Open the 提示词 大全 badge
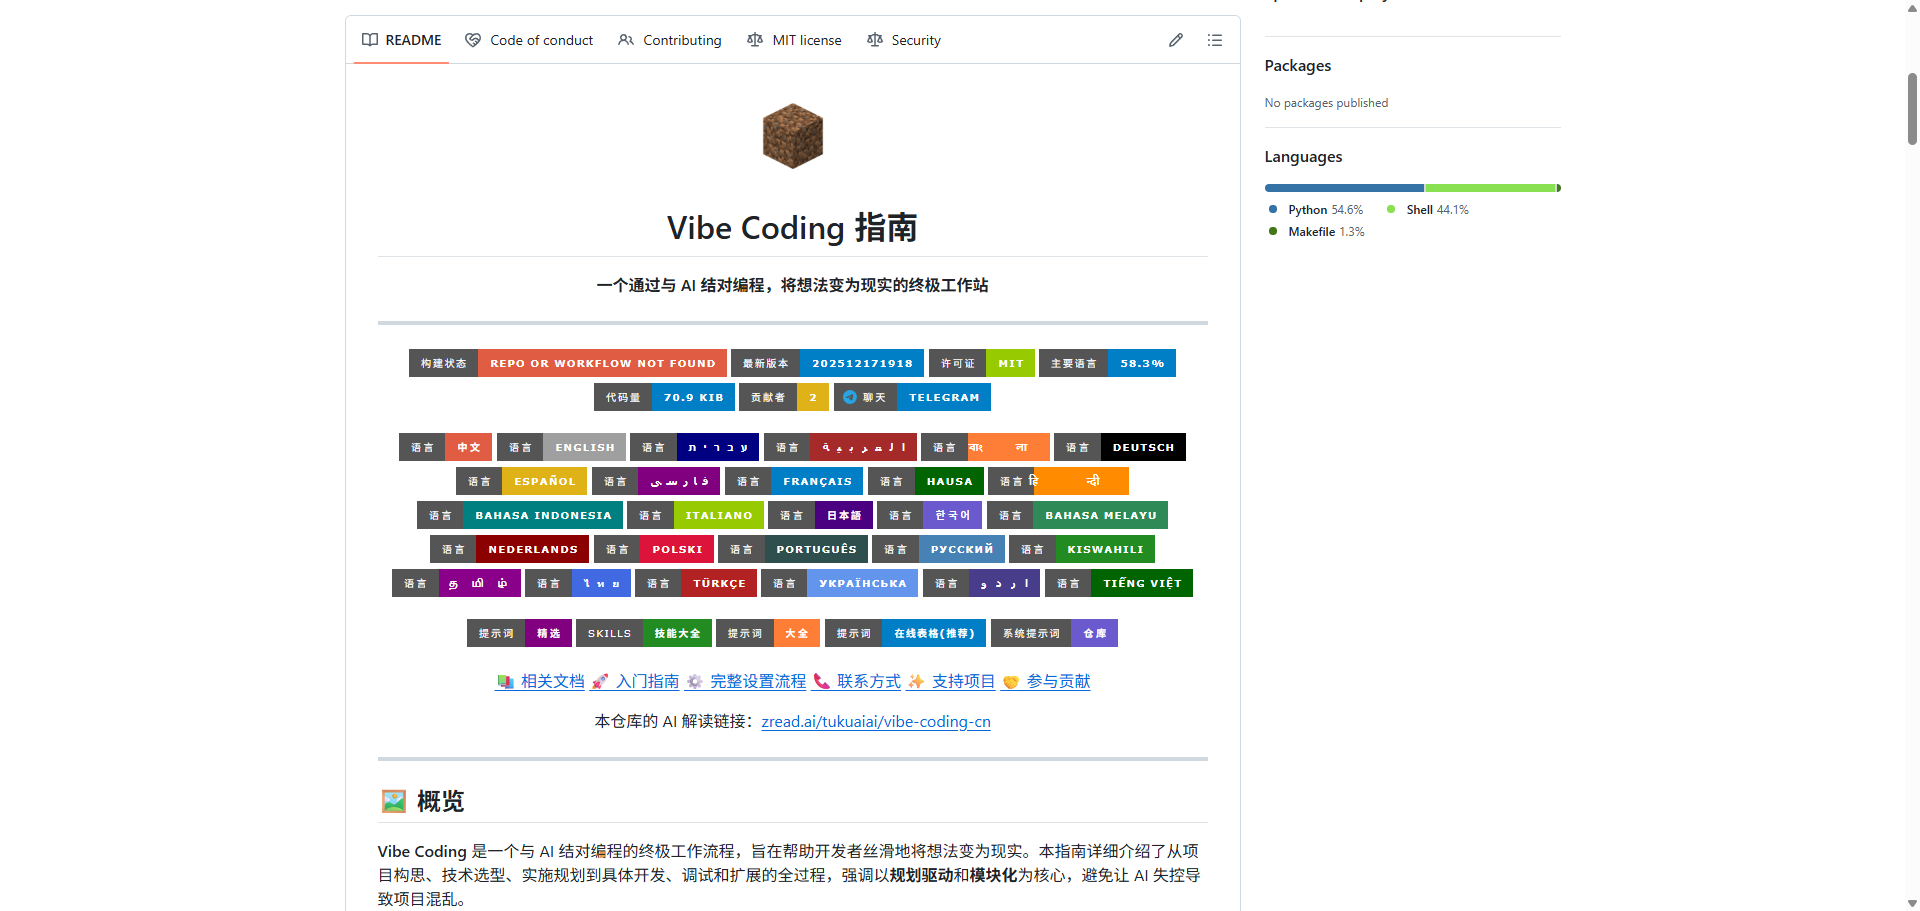Viewport: 1920px width, 911px height. click(768, 633)
